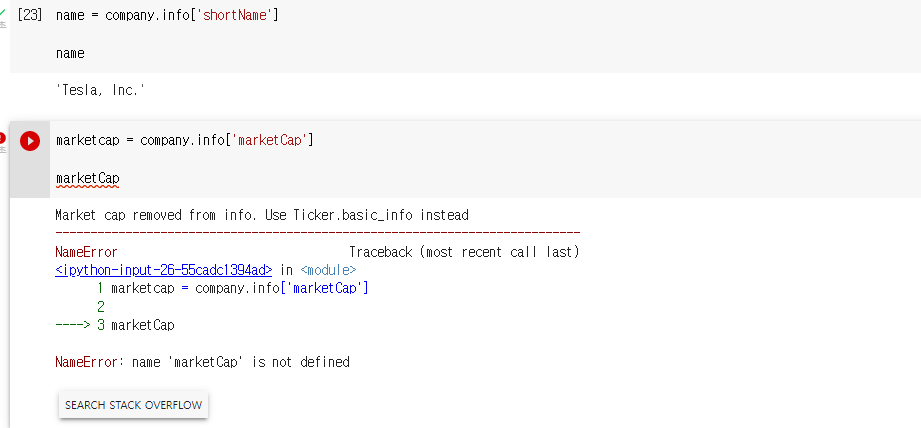The height and width of the screenshot is (428, 921).
Task: Click the SEARCH STACK OVERFLOW button
Action: pyautogui.click(x=133, y=405)
